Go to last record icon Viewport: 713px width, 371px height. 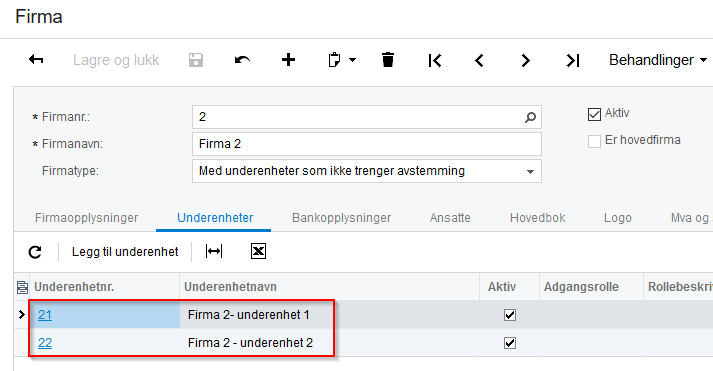pyautogui.click(x=573, y=60)
